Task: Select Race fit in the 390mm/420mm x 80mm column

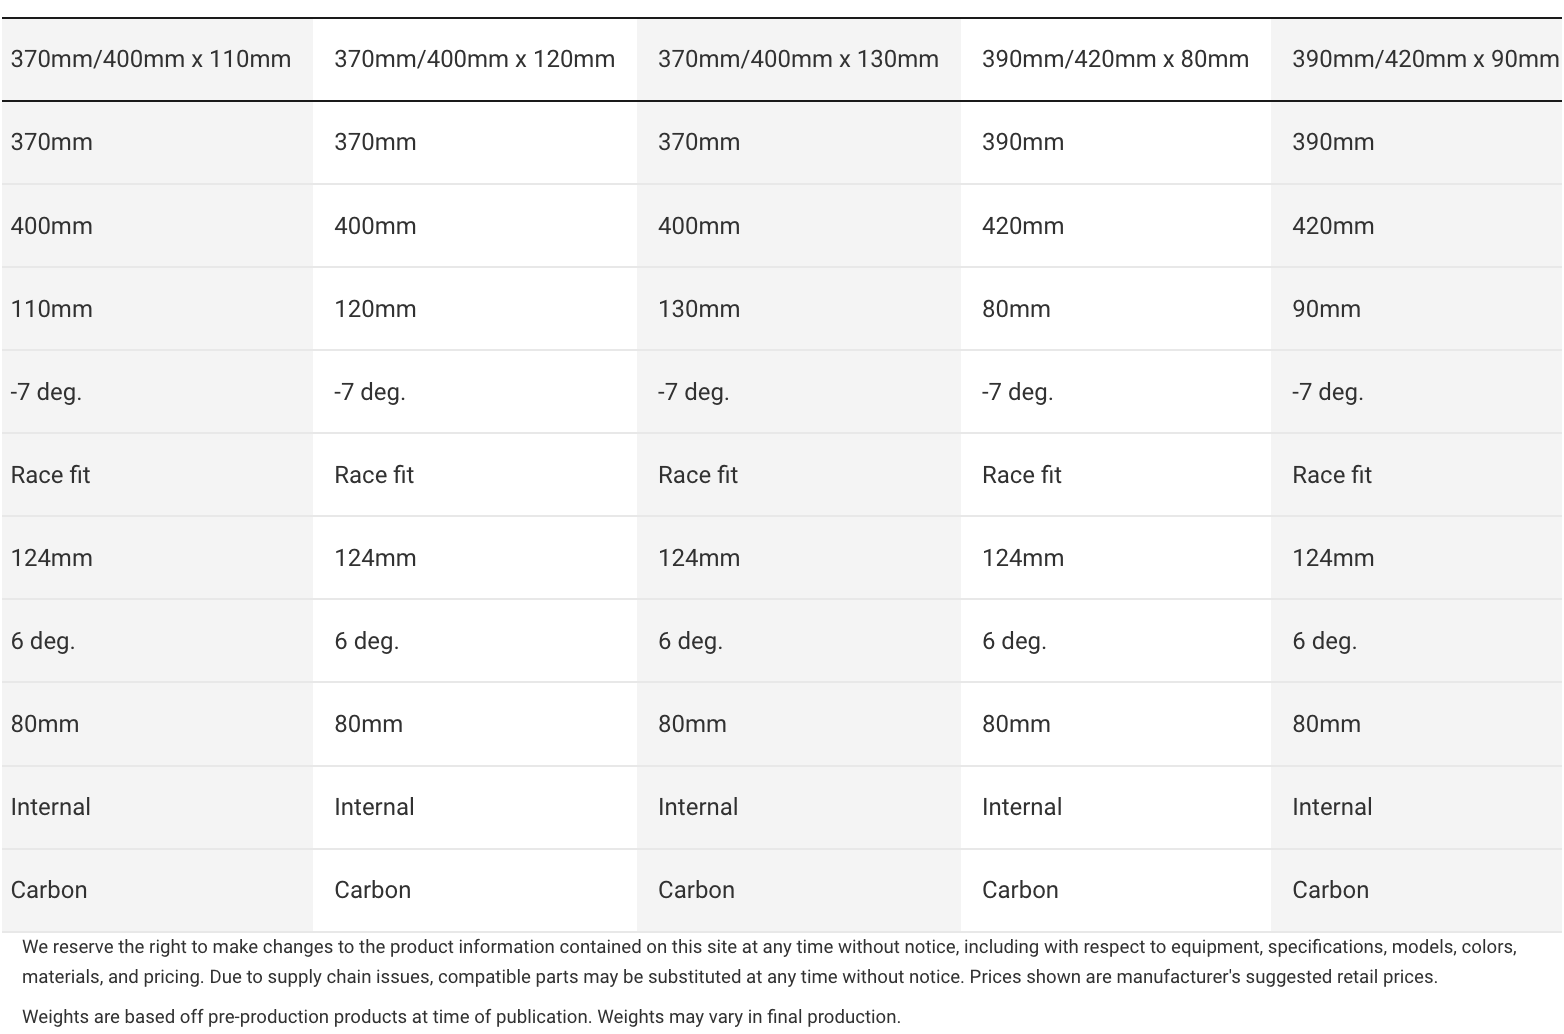Action: click(1021, 475)
